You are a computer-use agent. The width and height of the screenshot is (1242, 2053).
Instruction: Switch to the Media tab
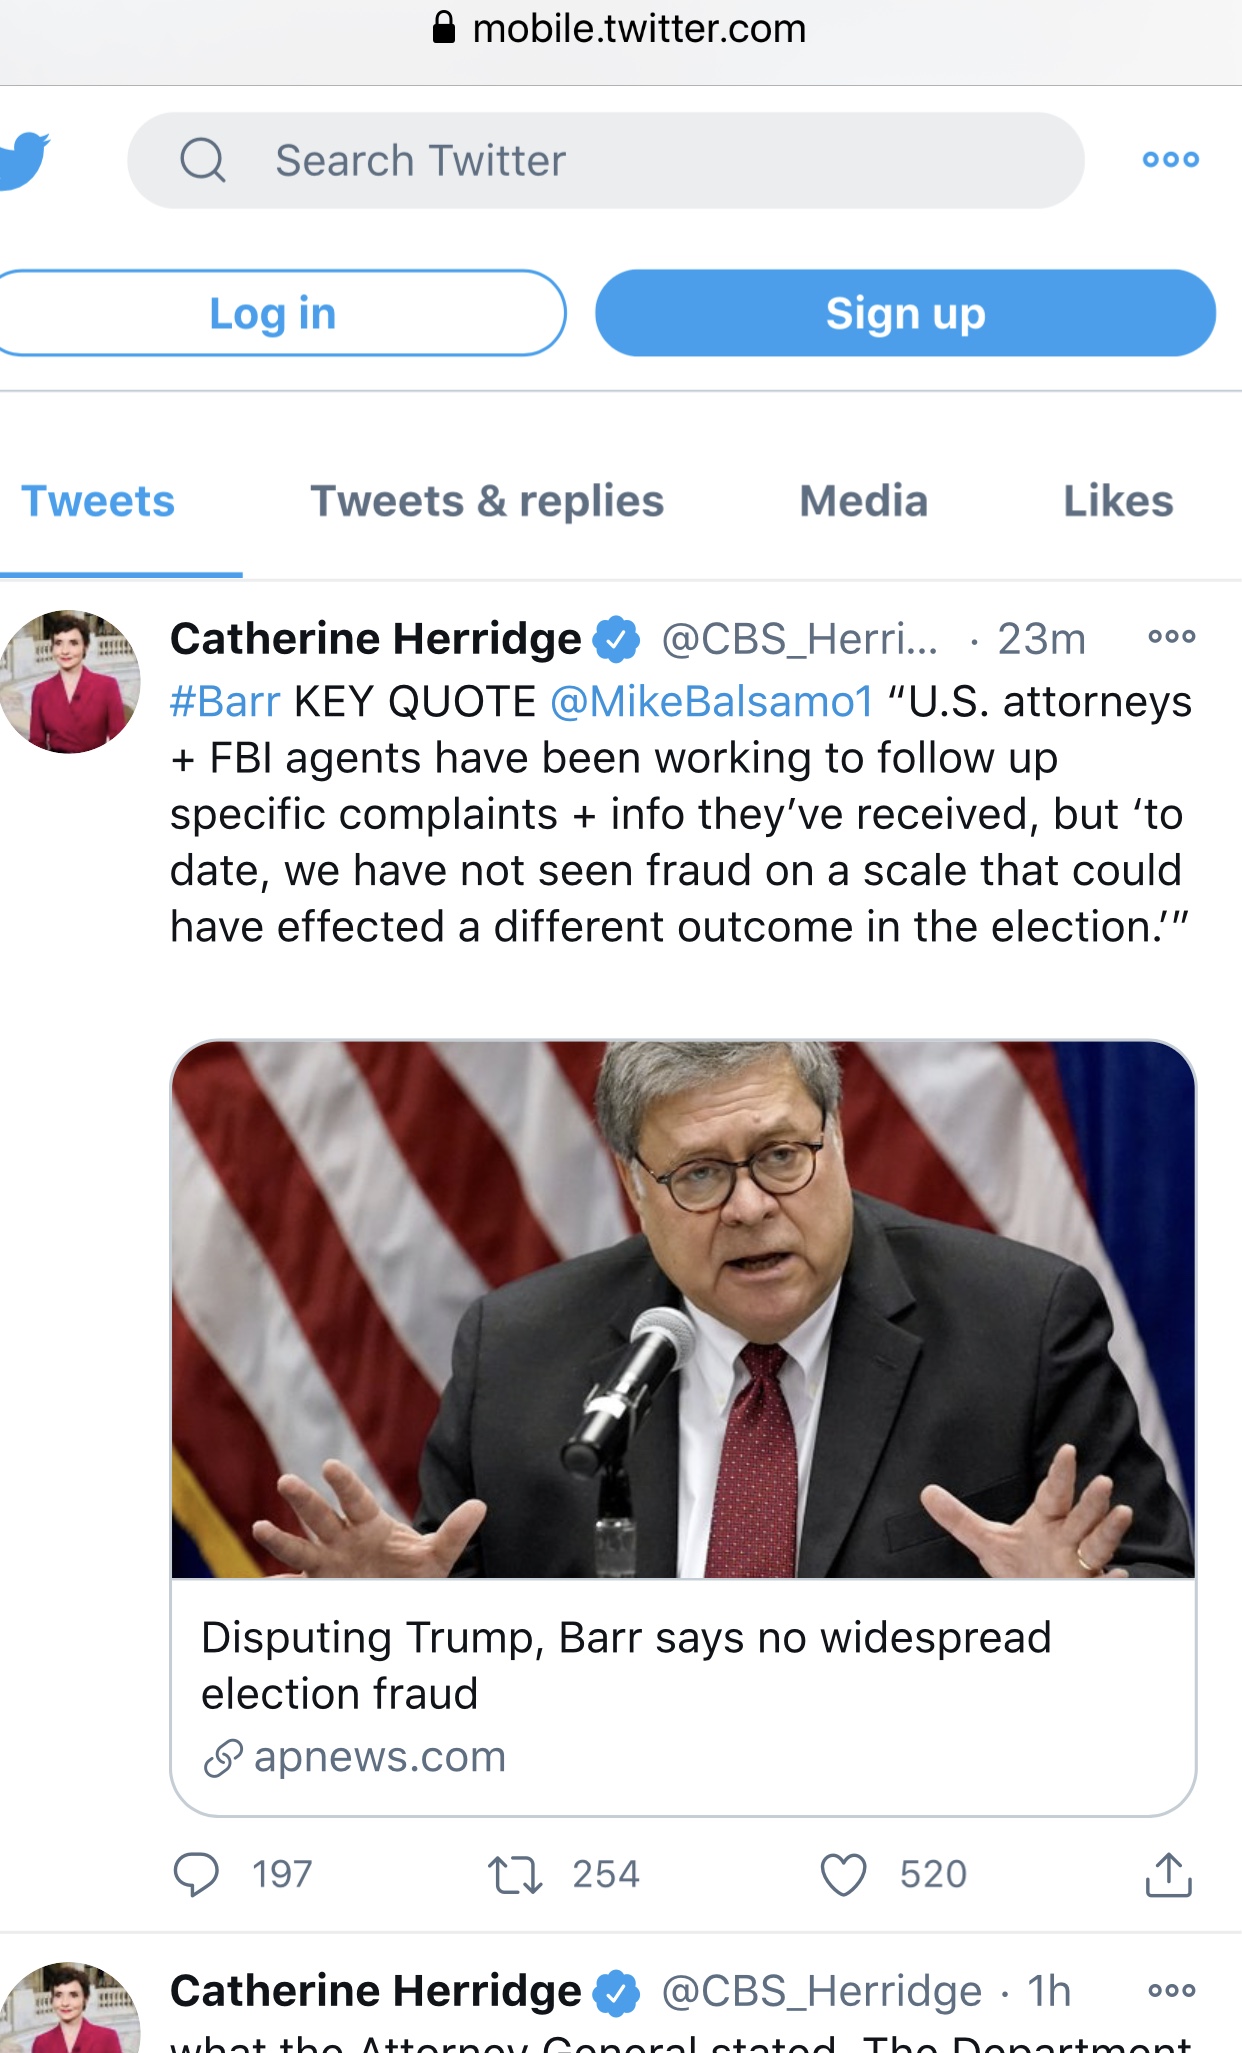coord(863,501)
